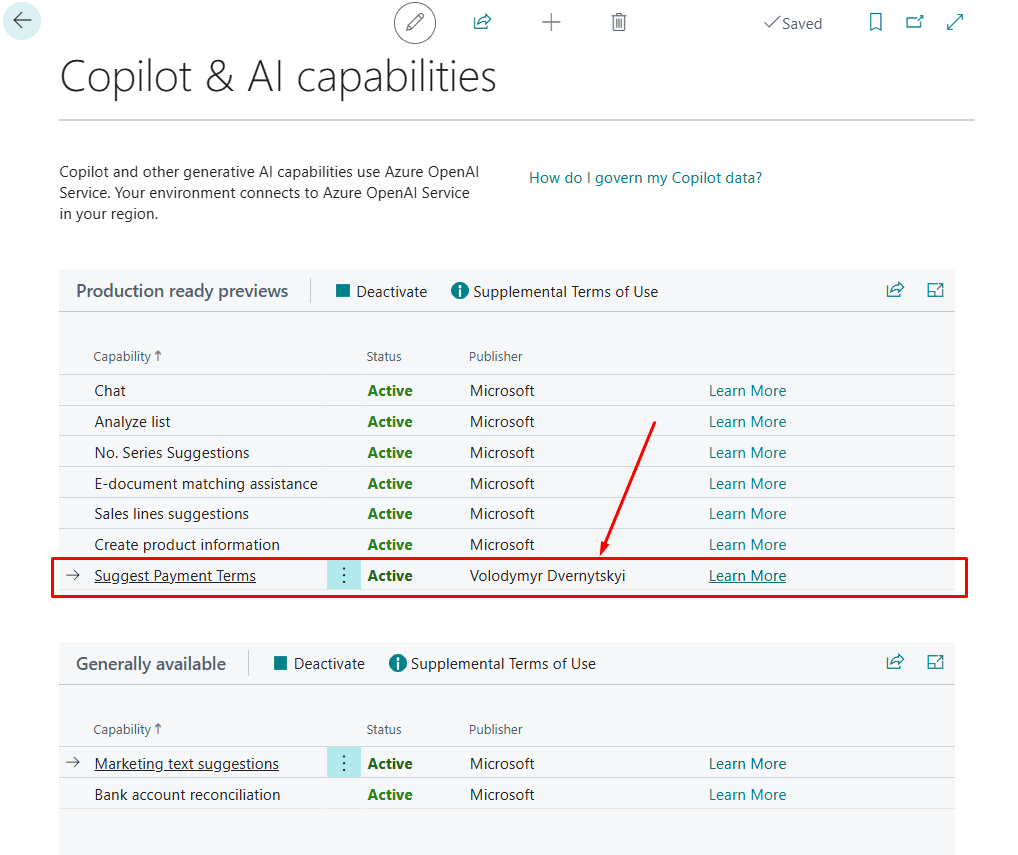Add new record with plus icon

point(551,23)
